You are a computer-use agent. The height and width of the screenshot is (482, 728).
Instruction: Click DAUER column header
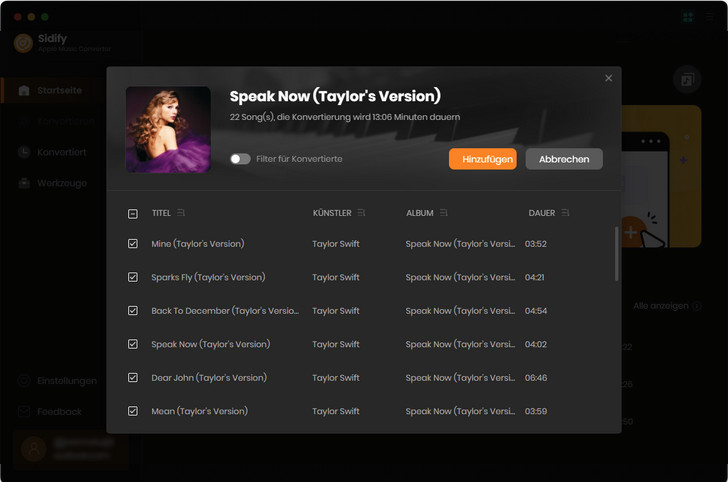tap(542, 213)
